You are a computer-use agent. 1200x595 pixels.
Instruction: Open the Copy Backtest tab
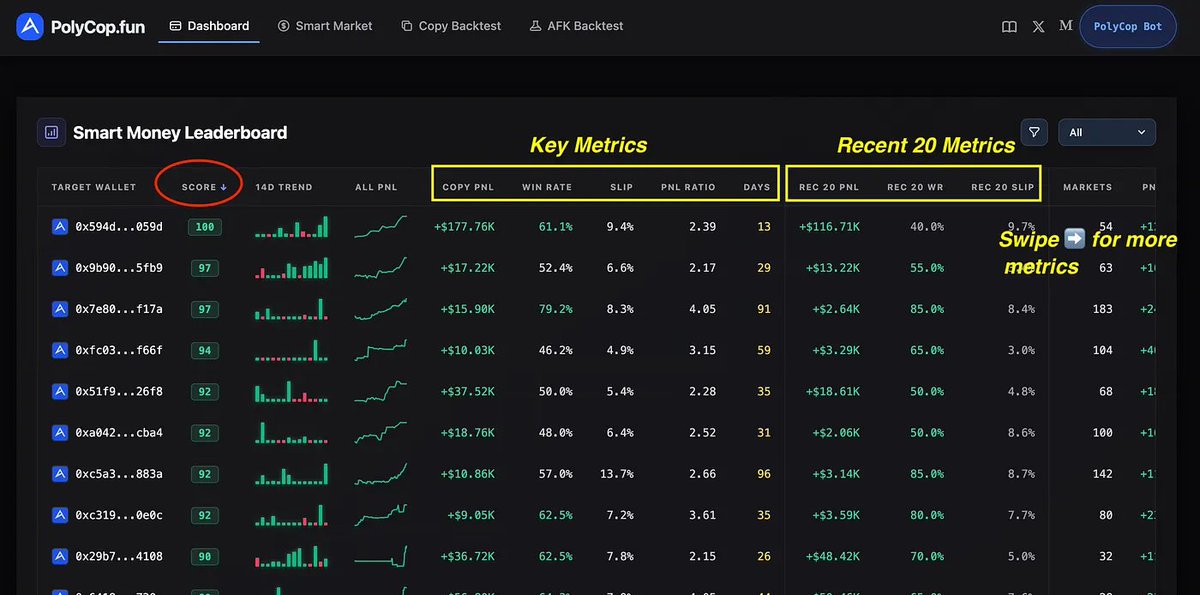[451, 26]
